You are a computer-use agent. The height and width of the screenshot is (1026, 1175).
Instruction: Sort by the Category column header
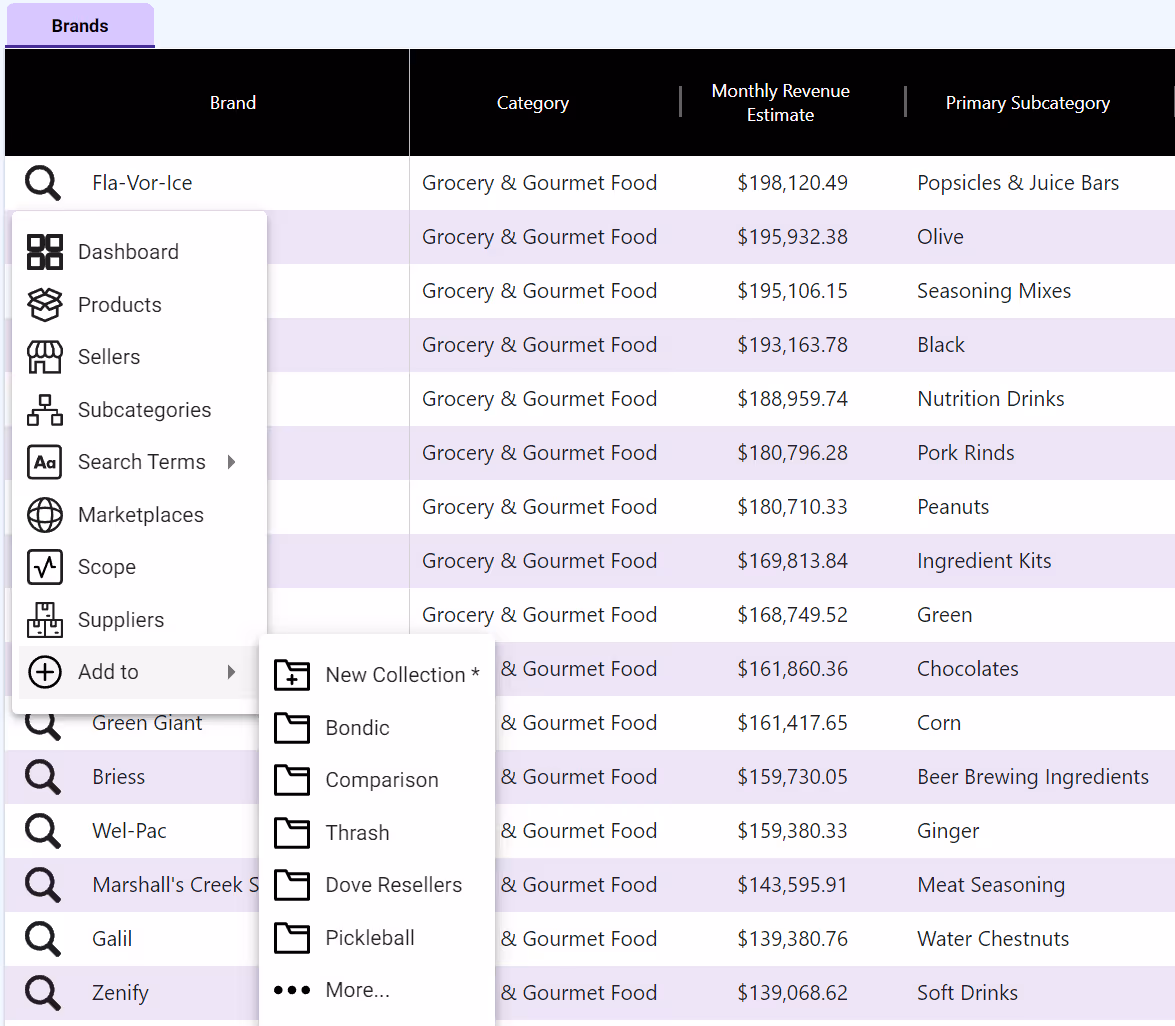tap(533, 103)
